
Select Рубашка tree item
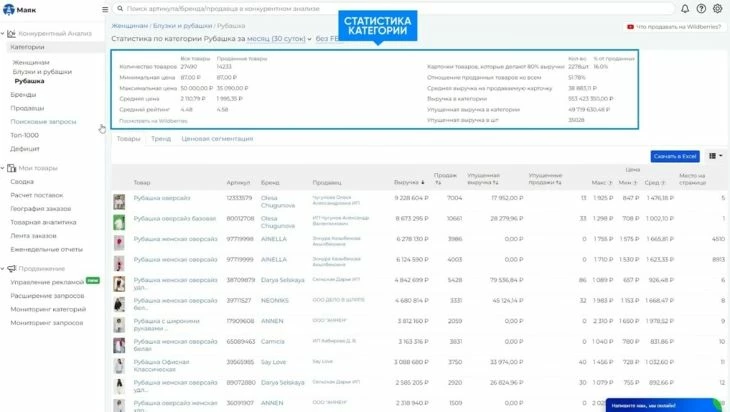coord(29,81)
